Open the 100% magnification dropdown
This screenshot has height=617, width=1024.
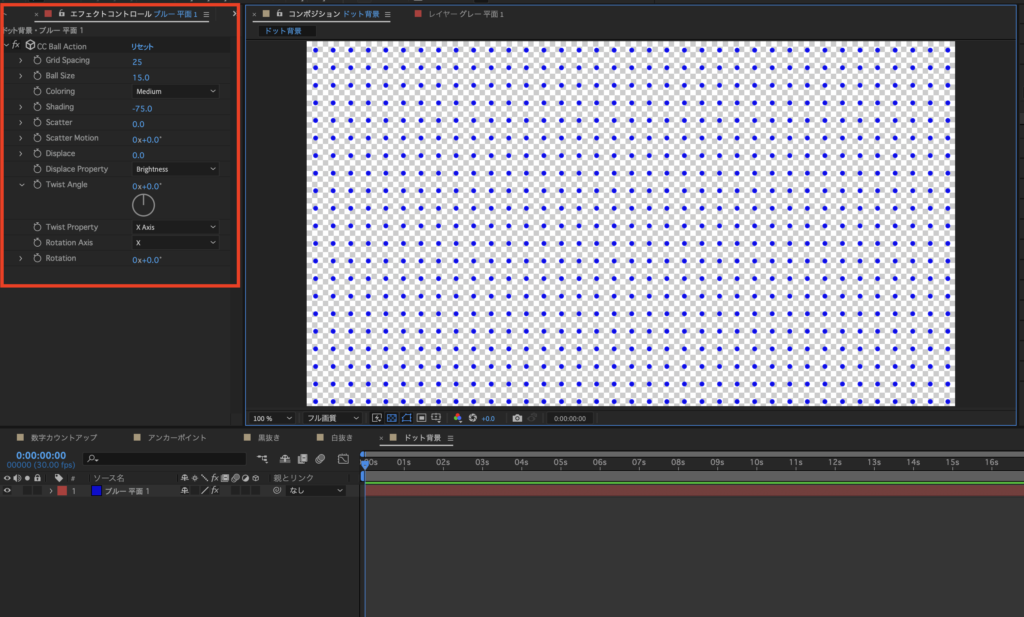tap(272, 418)
